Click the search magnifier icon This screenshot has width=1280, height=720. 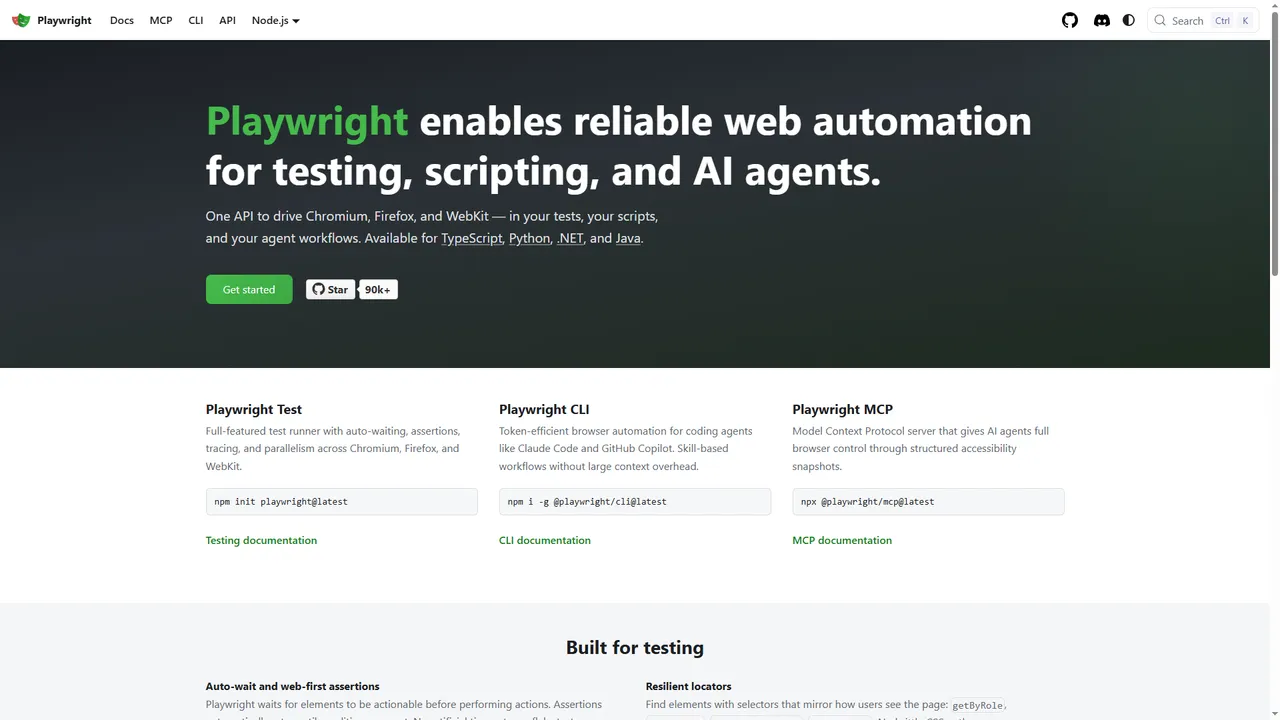click(x=1160, y=20)
